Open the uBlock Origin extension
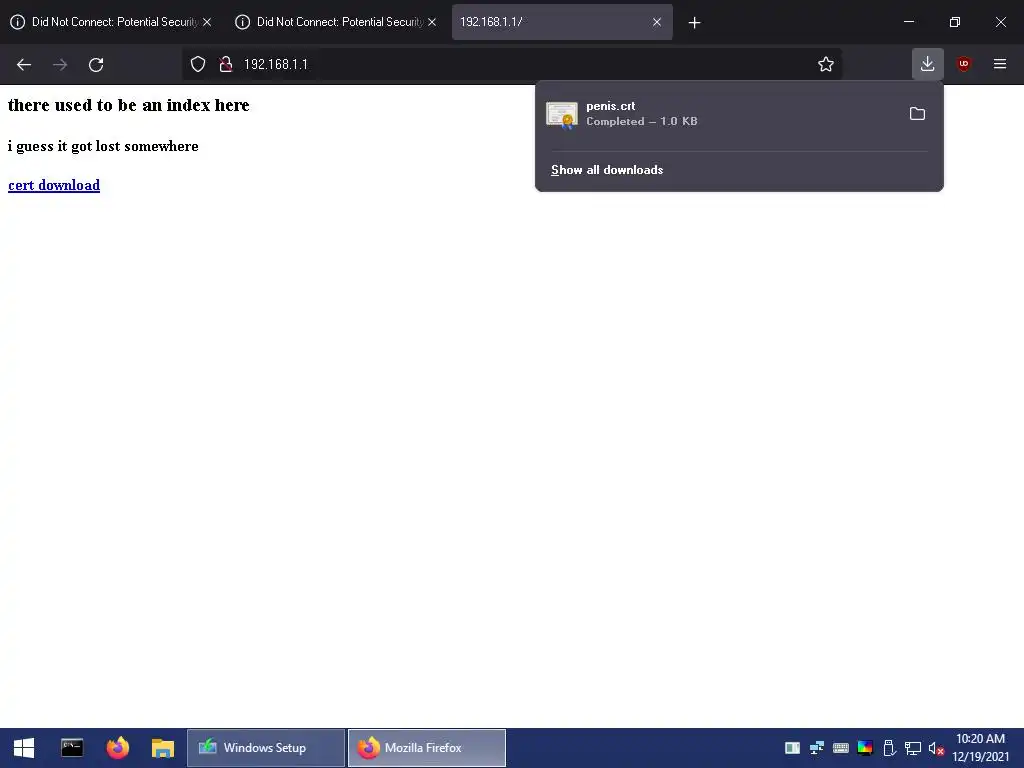1024x768 pixels. pyautogui.click(x=963, y=64)
